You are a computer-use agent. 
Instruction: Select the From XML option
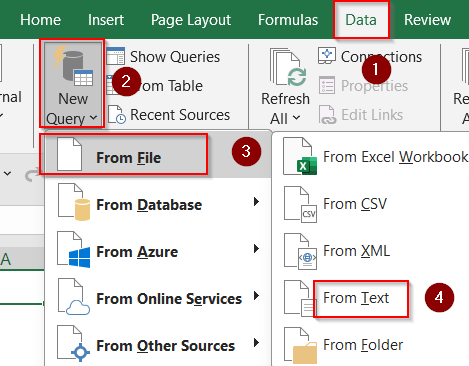(x=356, y=251)
